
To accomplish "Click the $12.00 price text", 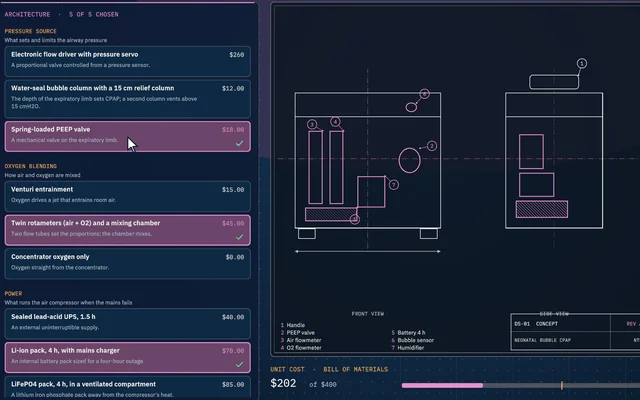I will (233, 88).
